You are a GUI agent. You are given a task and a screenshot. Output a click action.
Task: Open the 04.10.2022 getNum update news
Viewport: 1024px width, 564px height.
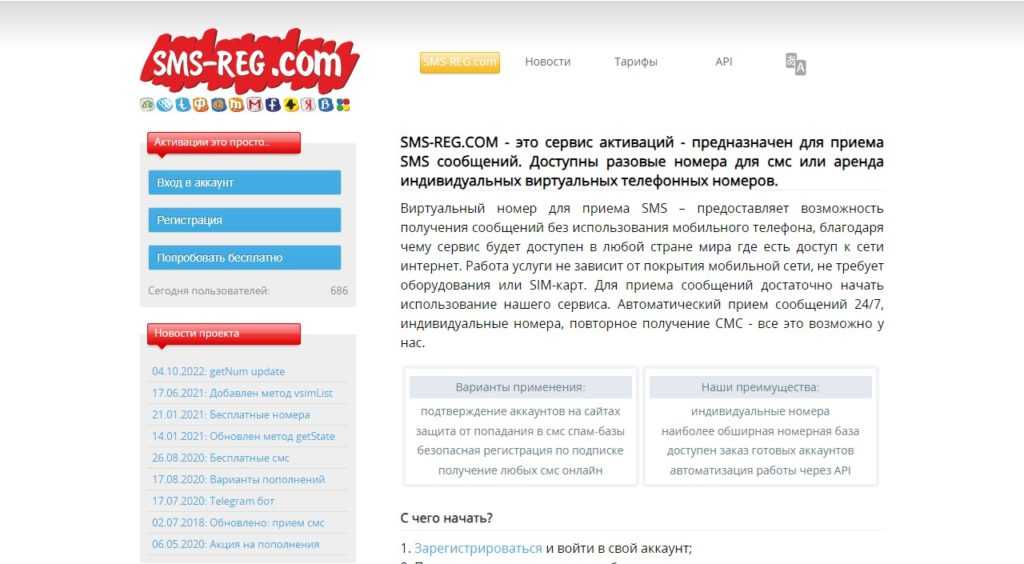point(218,371)
